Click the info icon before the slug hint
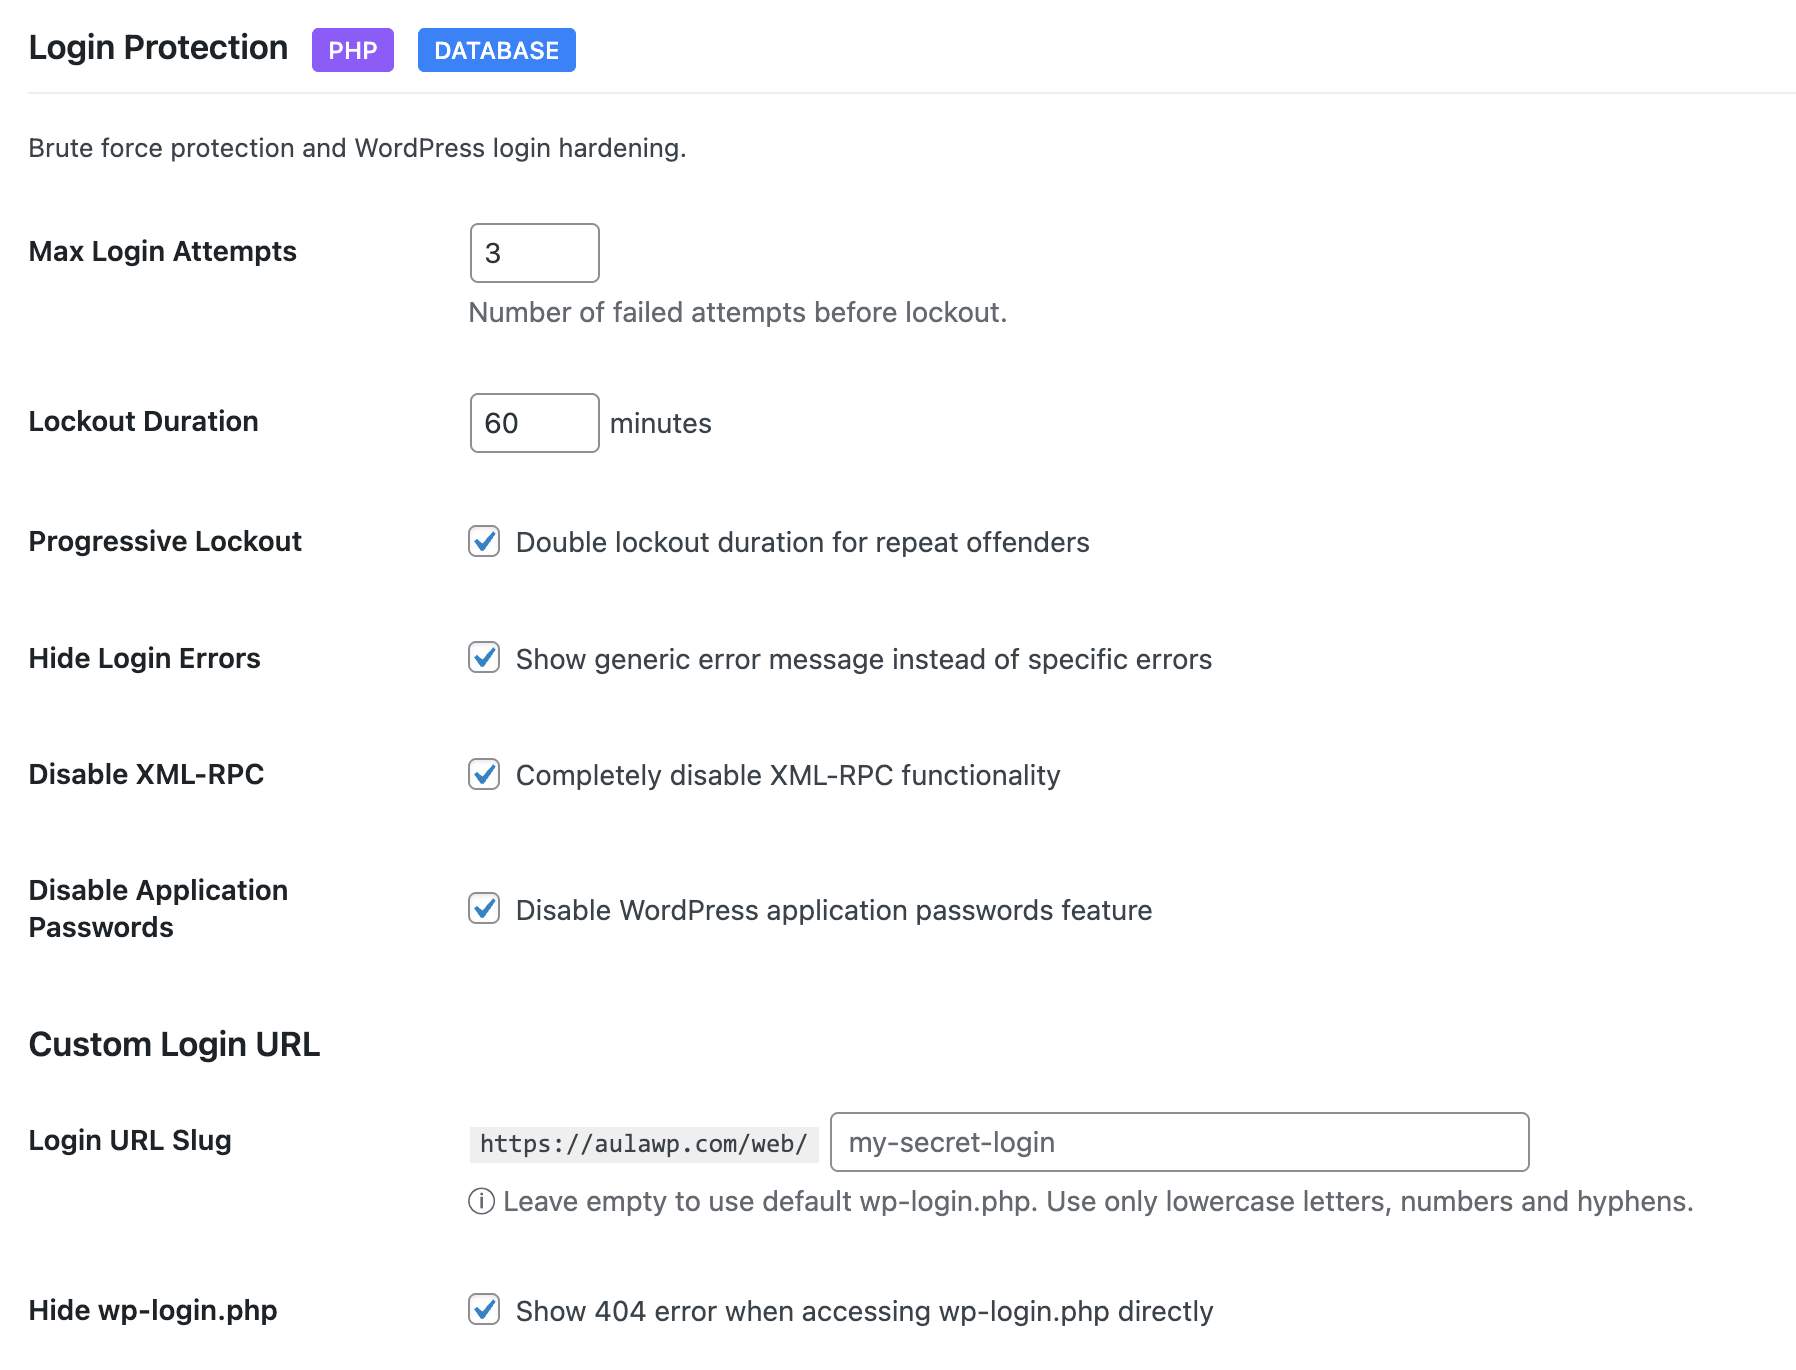 coord(483,1202)
